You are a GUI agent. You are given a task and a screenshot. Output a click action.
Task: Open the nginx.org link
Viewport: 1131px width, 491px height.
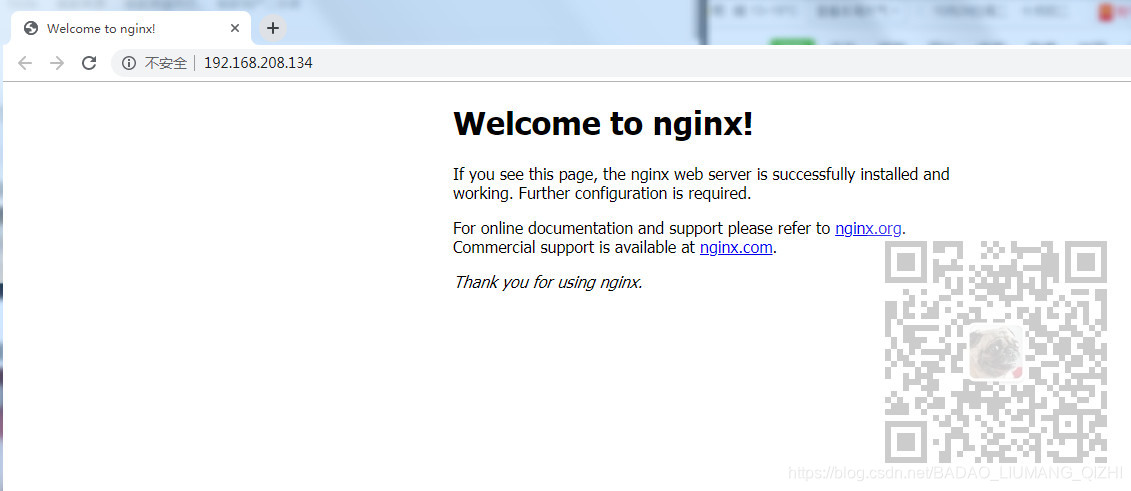[868, 229]
